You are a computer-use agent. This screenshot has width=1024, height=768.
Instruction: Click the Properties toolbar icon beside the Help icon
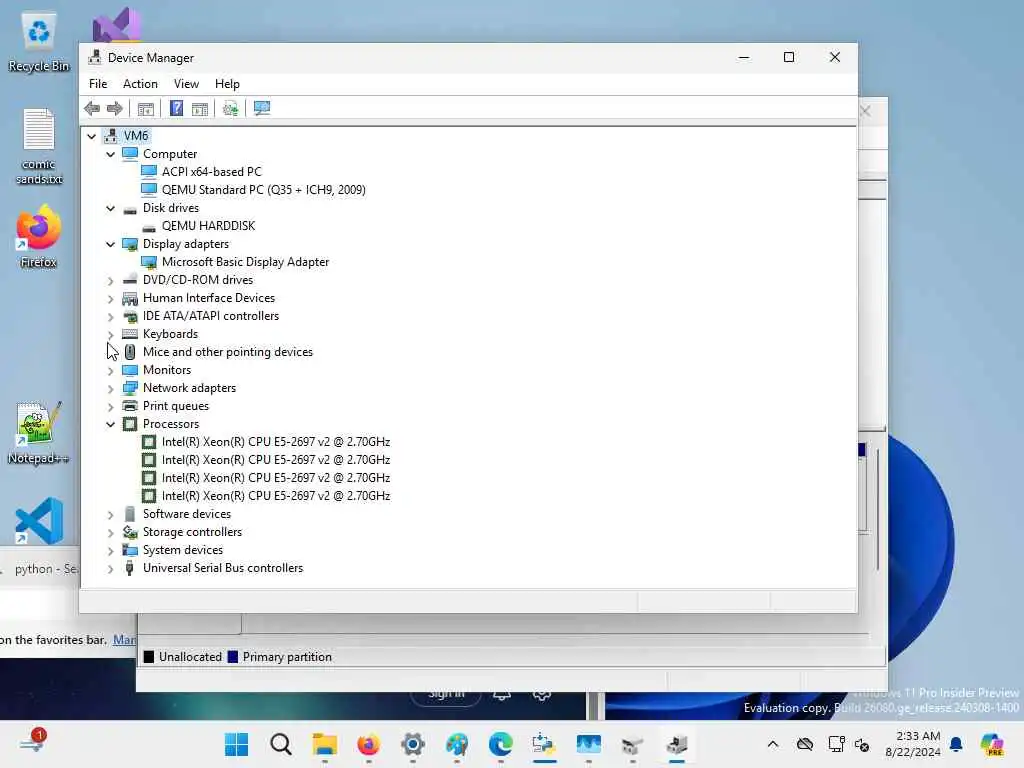[x=200, y=108]
